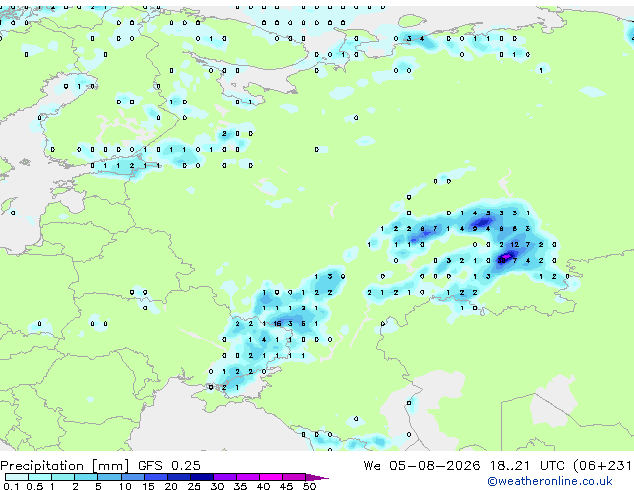Select the 5–10 mm legend swatch
Viewport: 634px width, 490px height.
pyautogui.click(x=109, y=477)
